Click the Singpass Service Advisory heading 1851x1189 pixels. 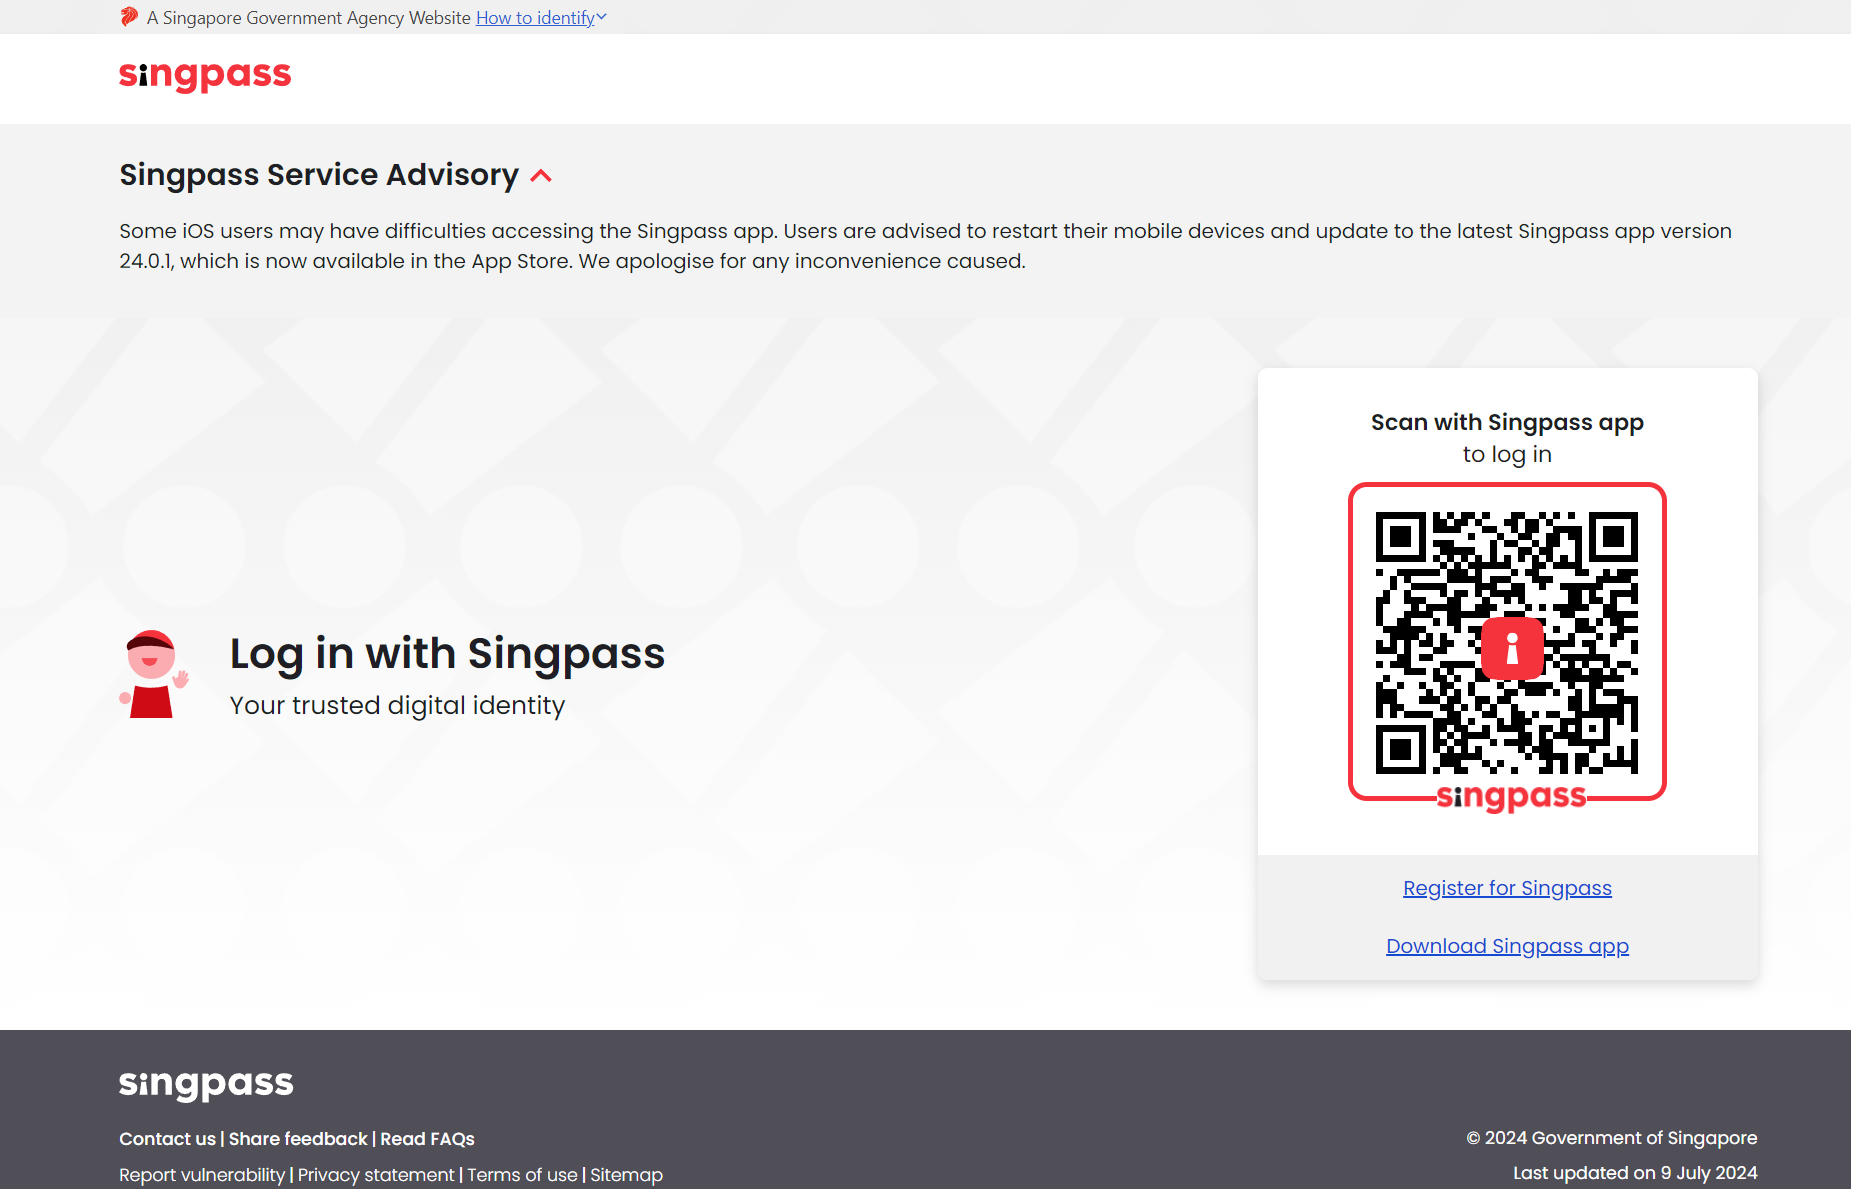coord(319,175)
